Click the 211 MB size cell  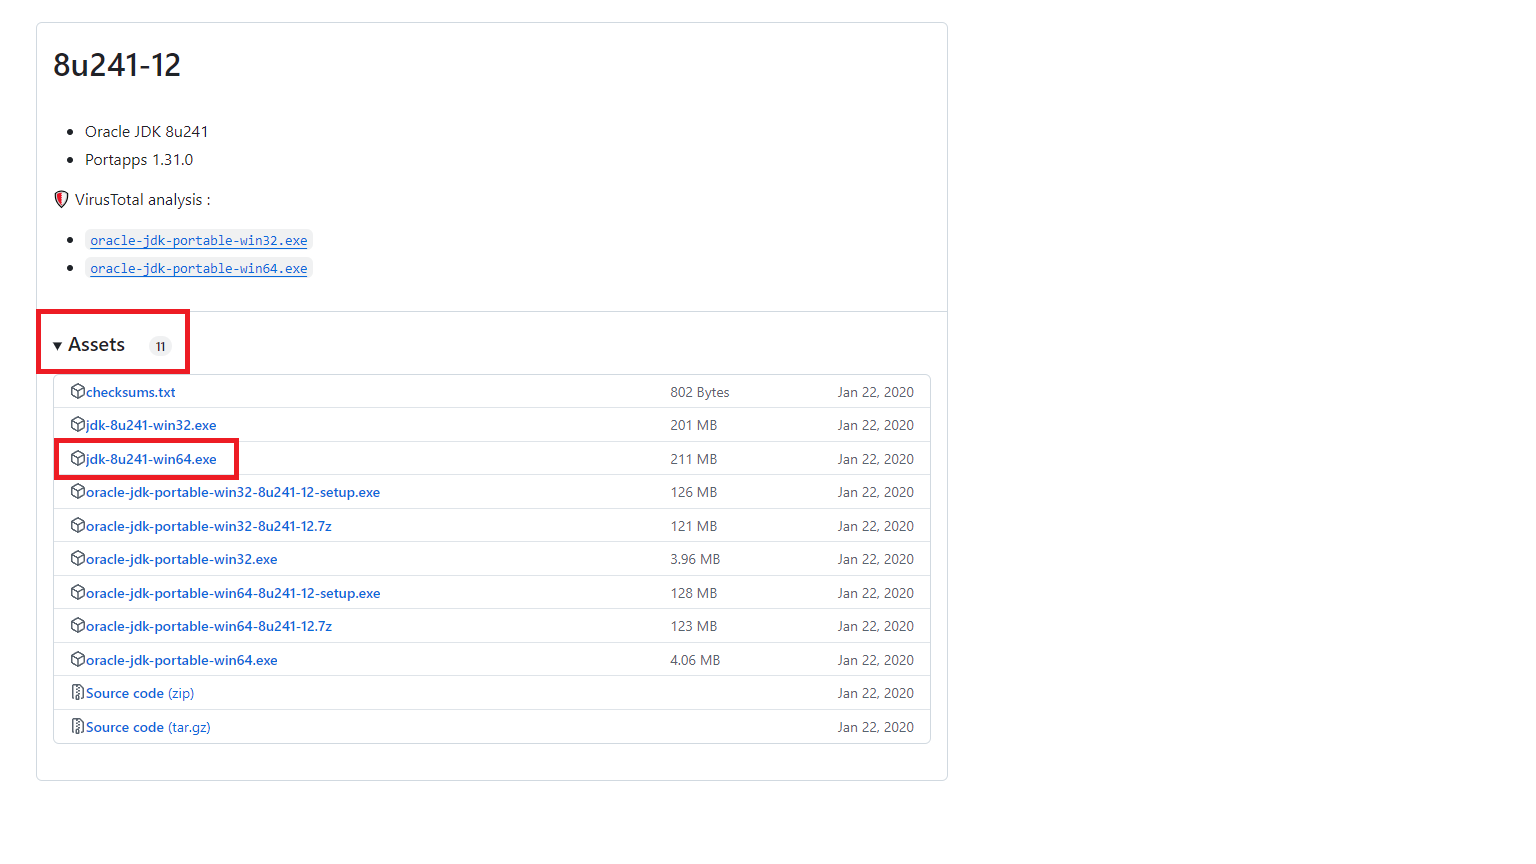694,459
